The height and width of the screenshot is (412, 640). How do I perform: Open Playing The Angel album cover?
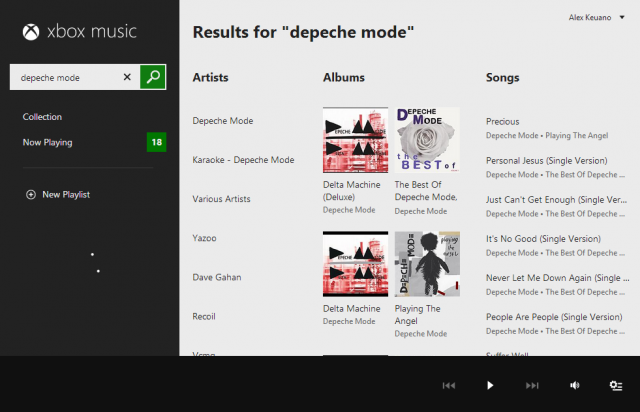[427, 264]
